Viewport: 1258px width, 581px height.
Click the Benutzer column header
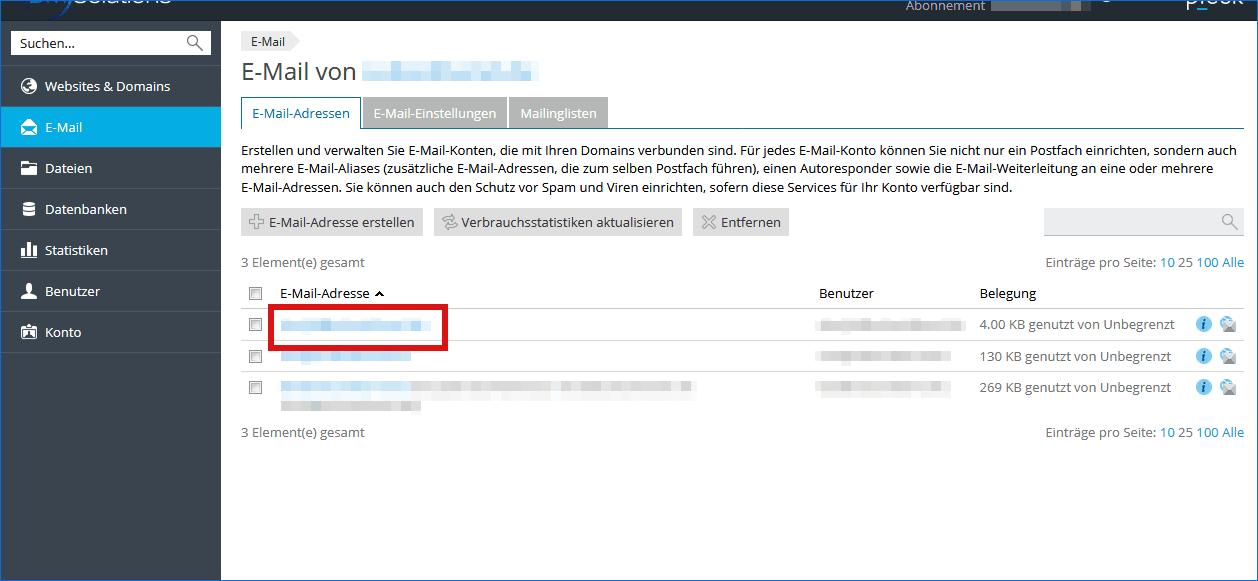click(x=846, y=293)
